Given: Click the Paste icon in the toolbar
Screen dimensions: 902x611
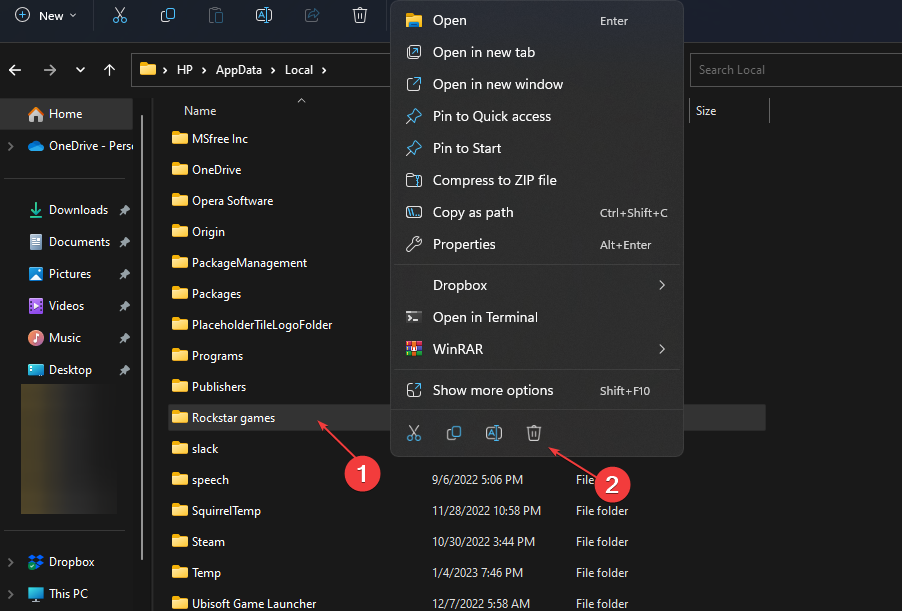Looking at the screenshot, I should pyautogui.click(x=216, y=16).
